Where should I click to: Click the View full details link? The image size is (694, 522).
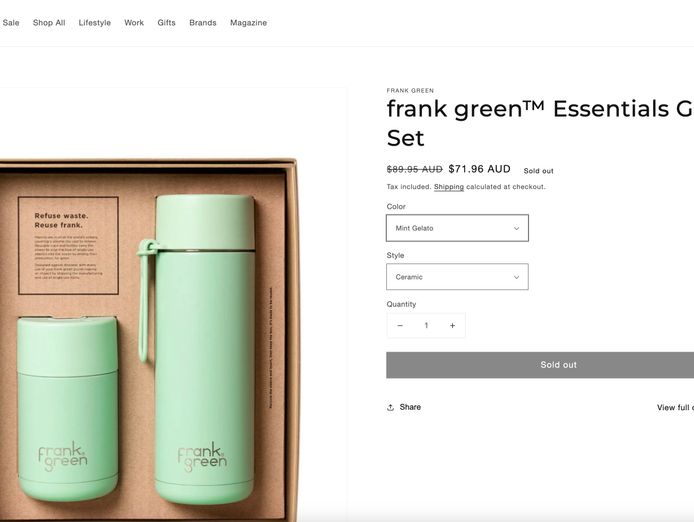(675, 407)
